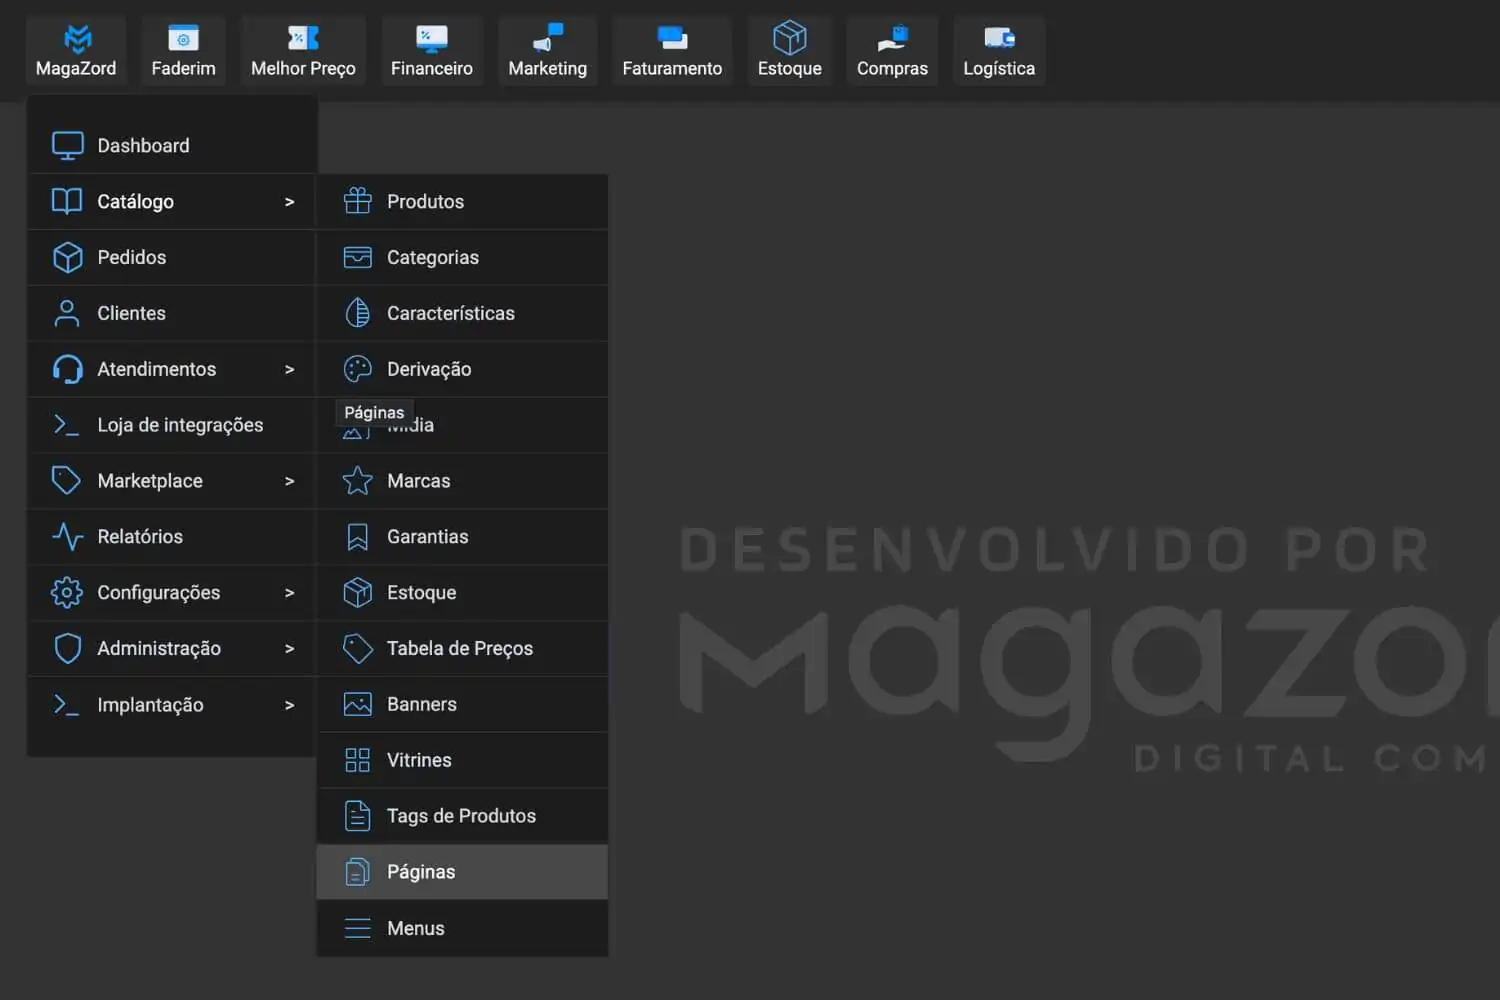Expand the Administração menu arrow
The height and width of the screenshot is (1000, 1500).
[290, 648]
